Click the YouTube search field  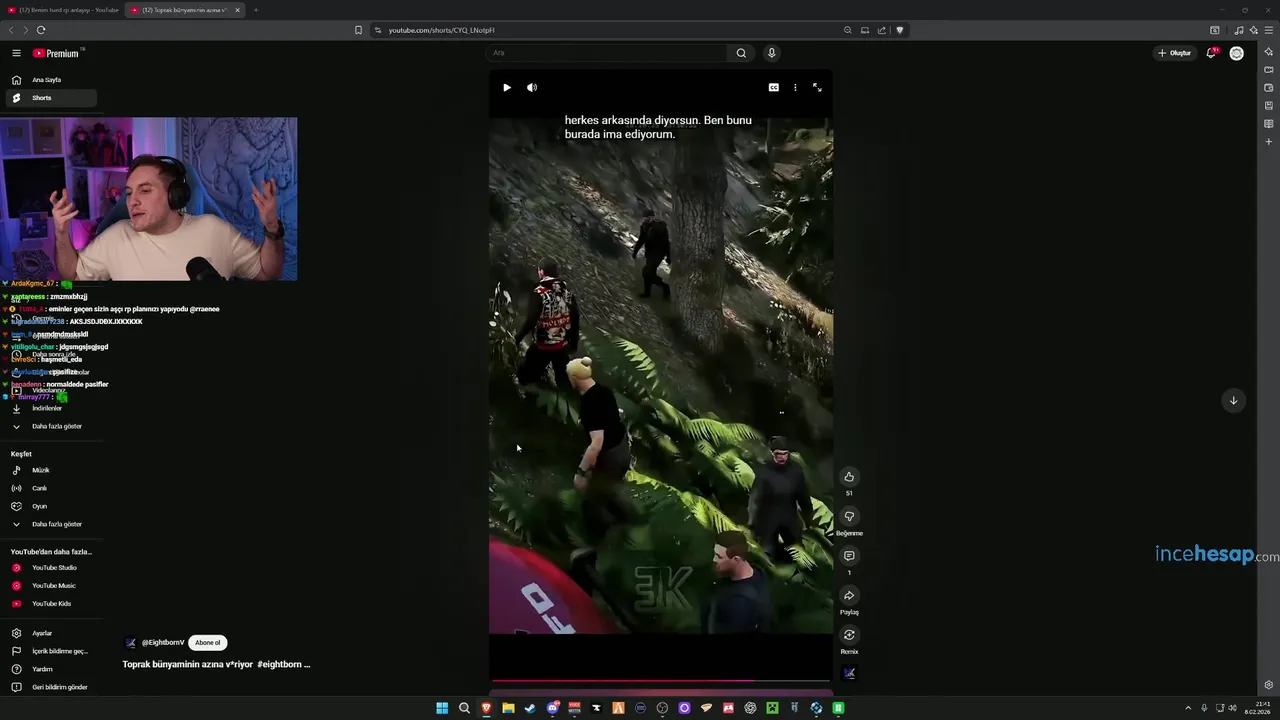coord(606,53)
